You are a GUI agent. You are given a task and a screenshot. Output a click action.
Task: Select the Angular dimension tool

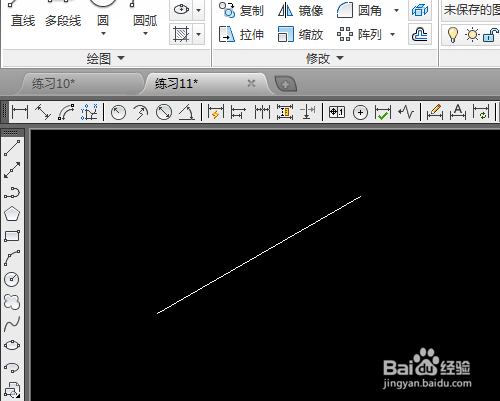[x=187, y=112]
